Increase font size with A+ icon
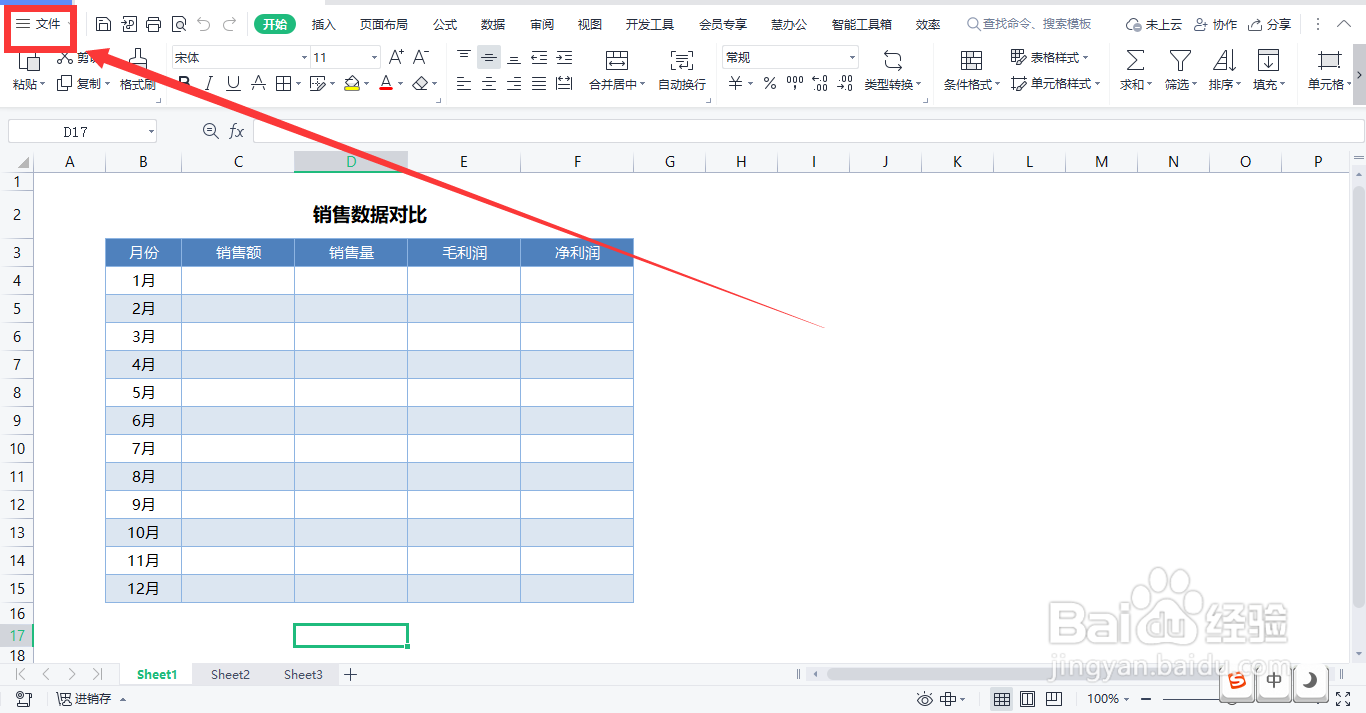Screen dimensions: 1366x713 coord(396,57)
